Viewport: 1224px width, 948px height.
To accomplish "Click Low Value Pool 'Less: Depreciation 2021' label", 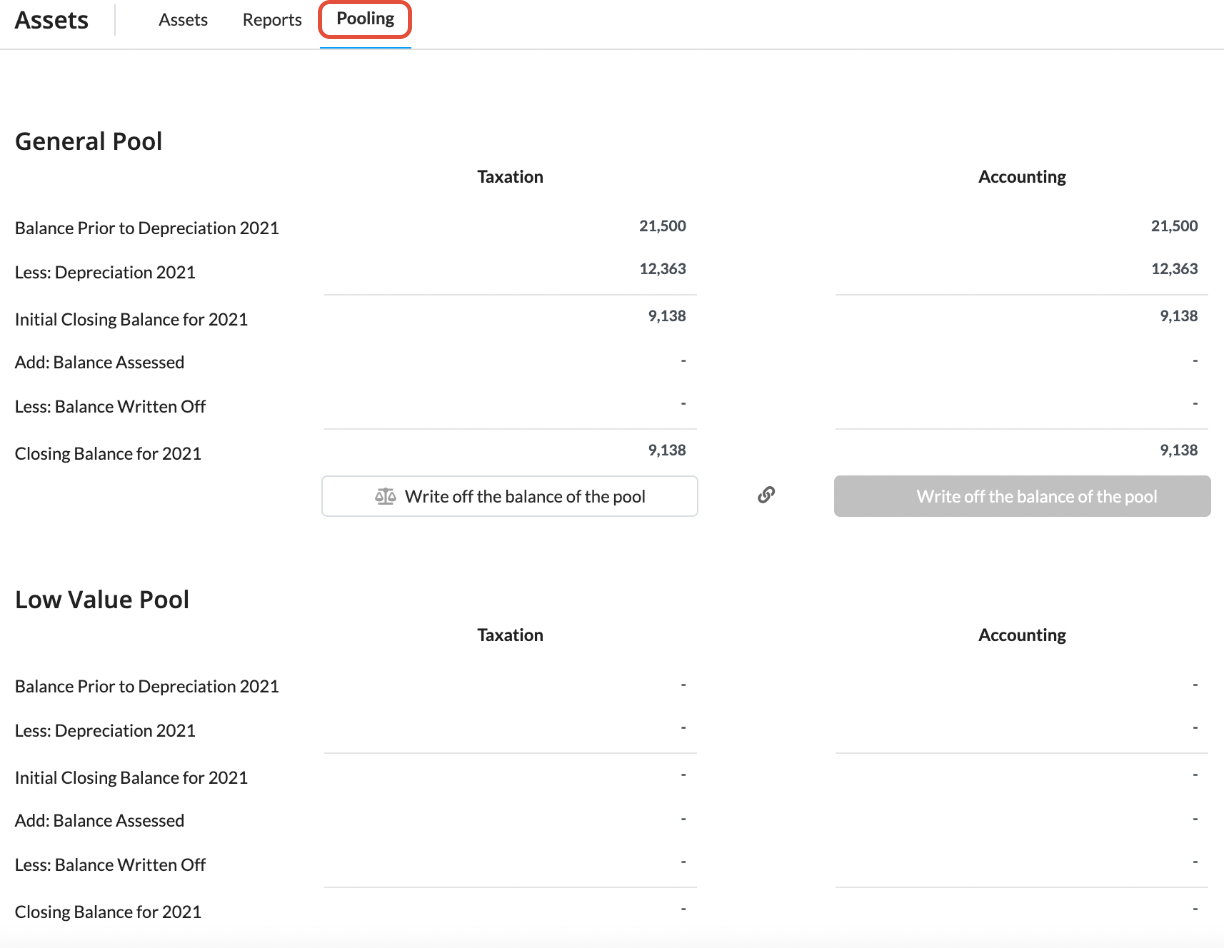I will (x=105, y=730).
